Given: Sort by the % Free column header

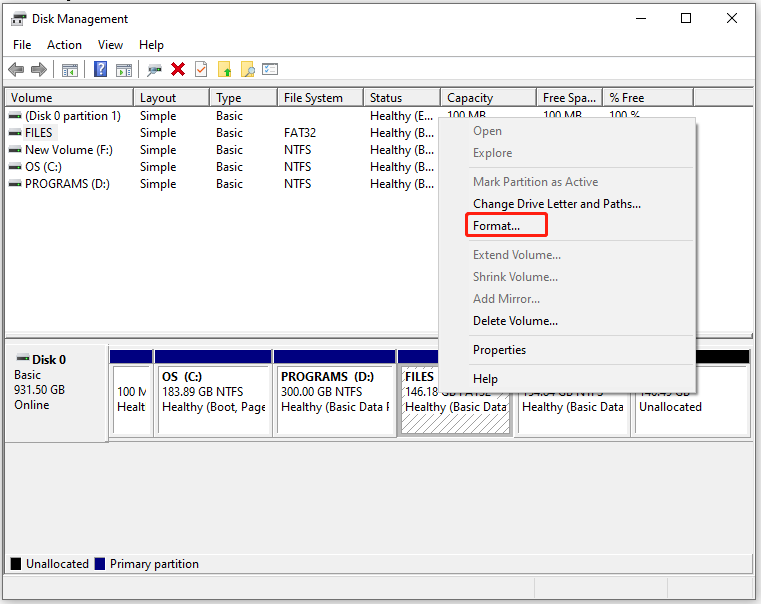Looking at the screenshot, I should pos(648,98).
